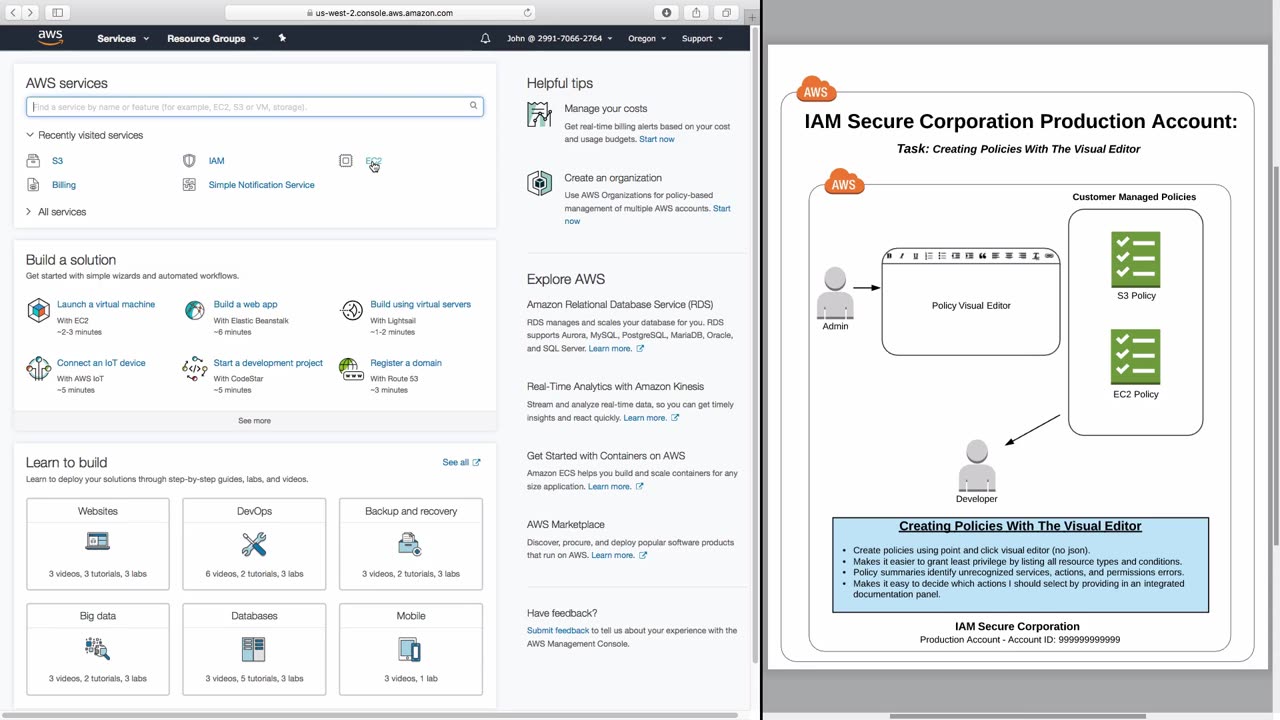Click the IAM shield icon
Image resolution: width=1280 pixels, height=720 pixels.
tap(189, 161)
